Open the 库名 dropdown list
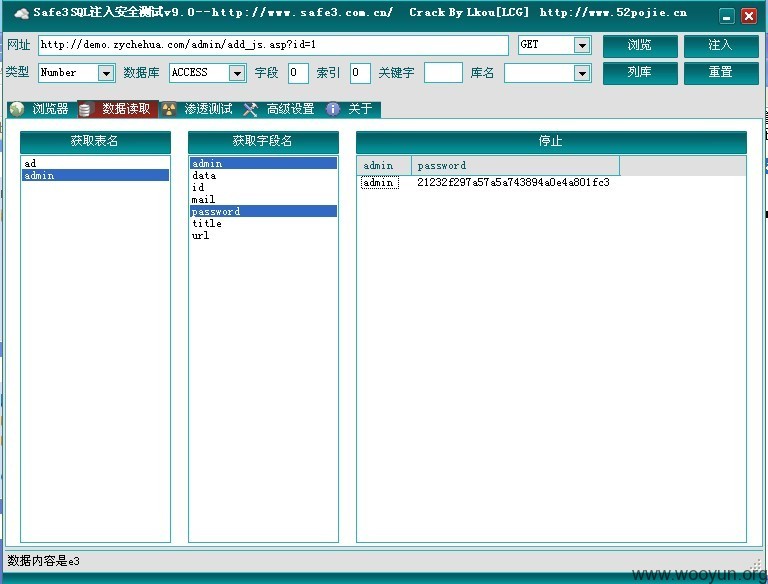The height and width of the screenshot is (584, 768). coord(582,73)
